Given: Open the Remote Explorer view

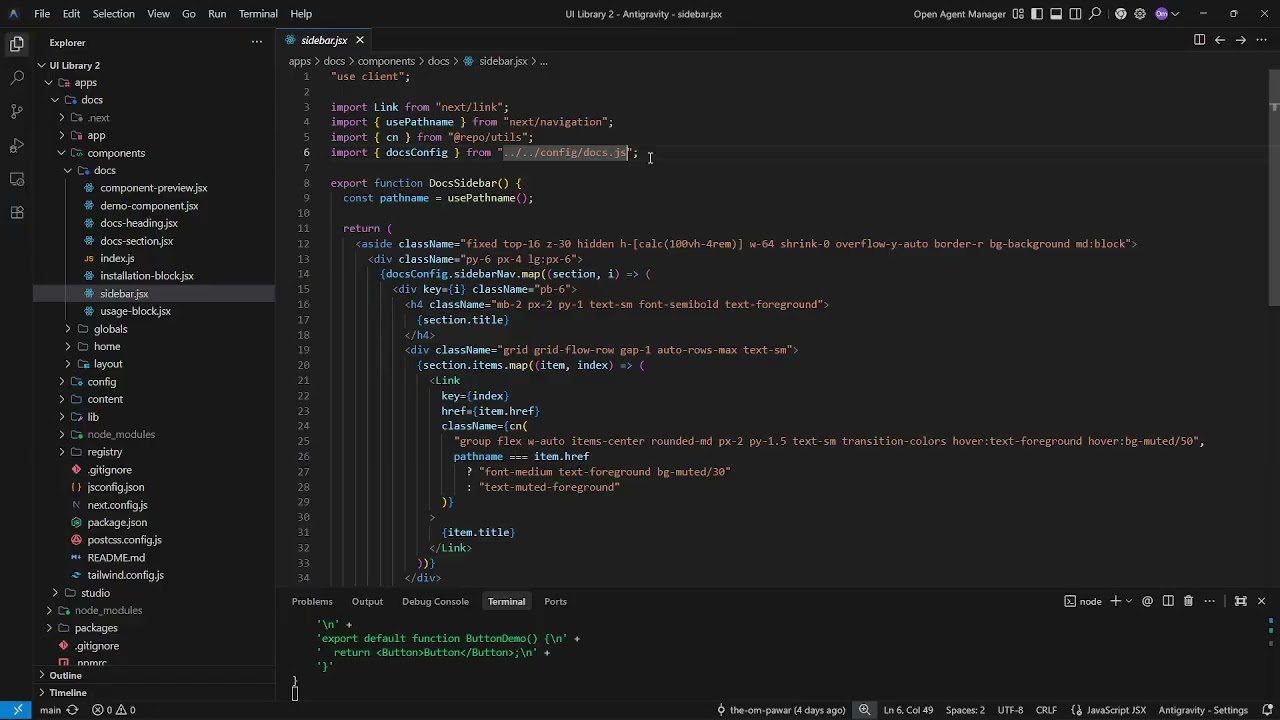Looking at the screenshot, I should coord(17,179).
